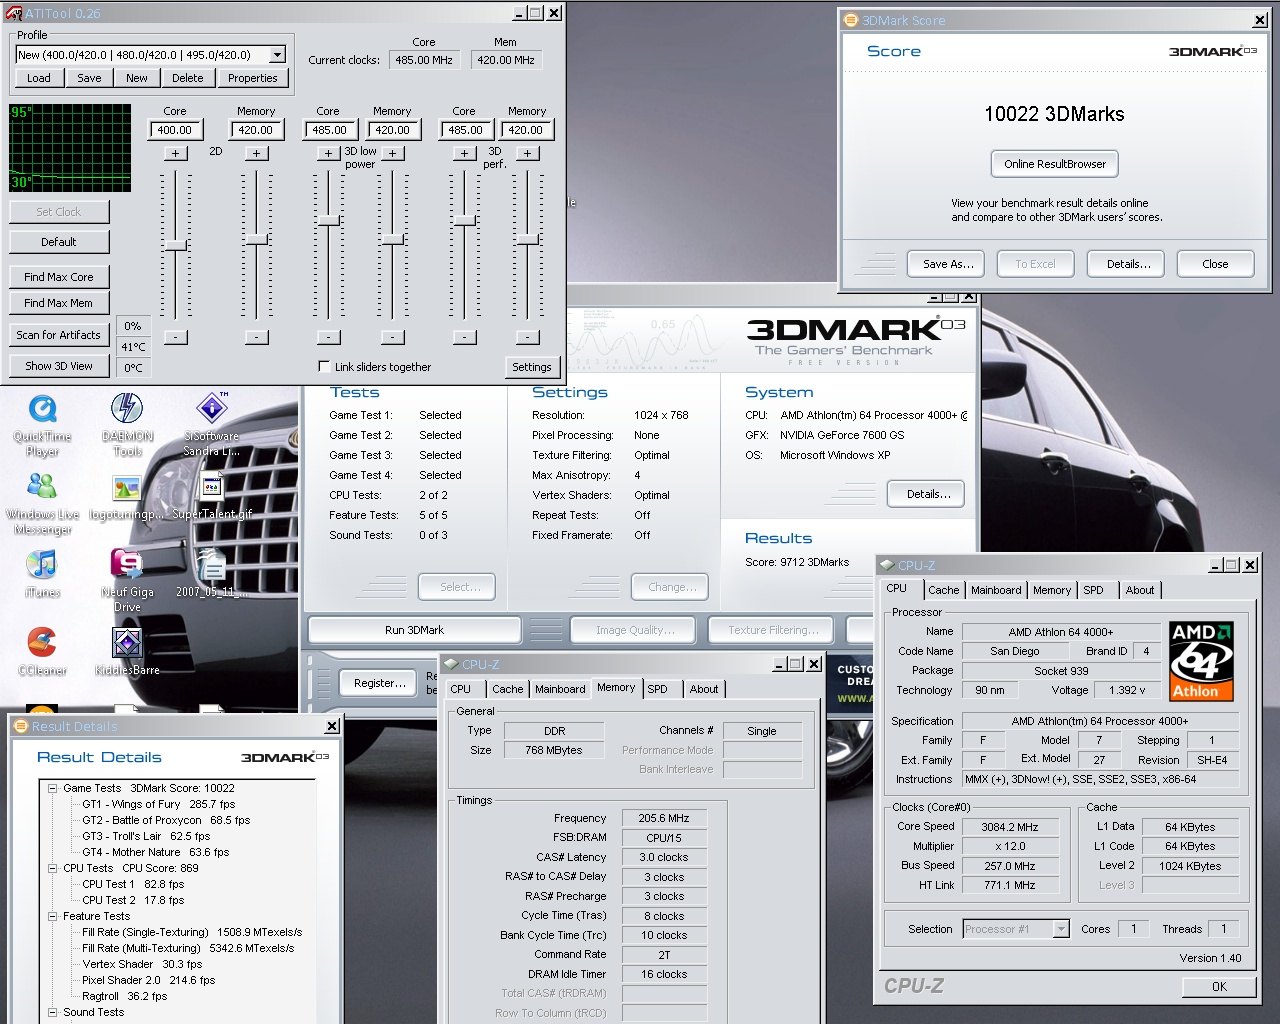This screenshot has height=1024, width=1280.
Task: Click Settings button in ATITool
Action: click(x=532, y=367)
